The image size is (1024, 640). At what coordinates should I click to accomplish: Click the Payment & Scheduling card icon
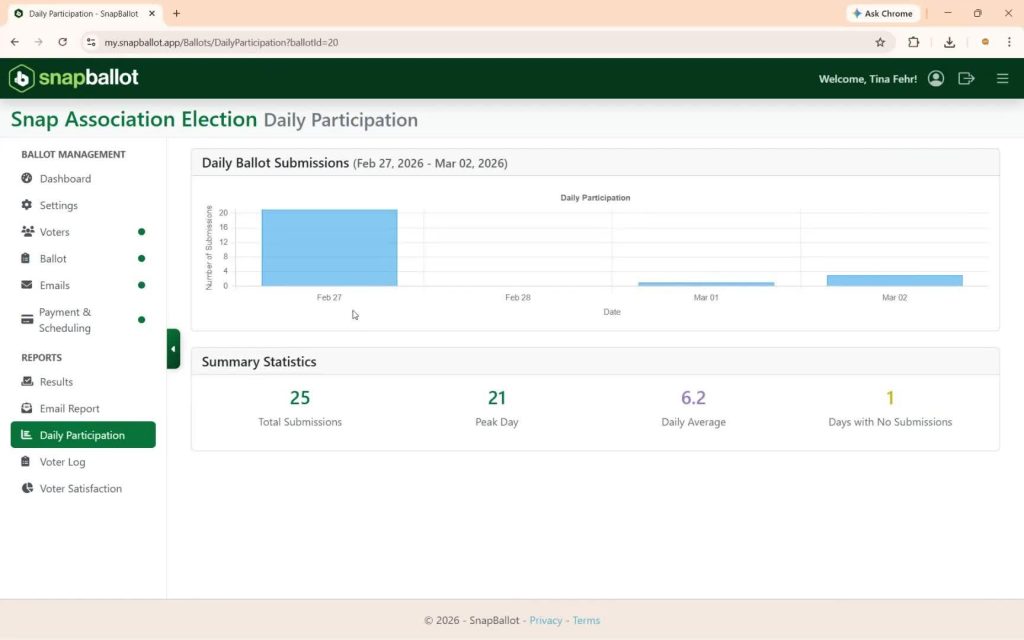coord(27,319)
